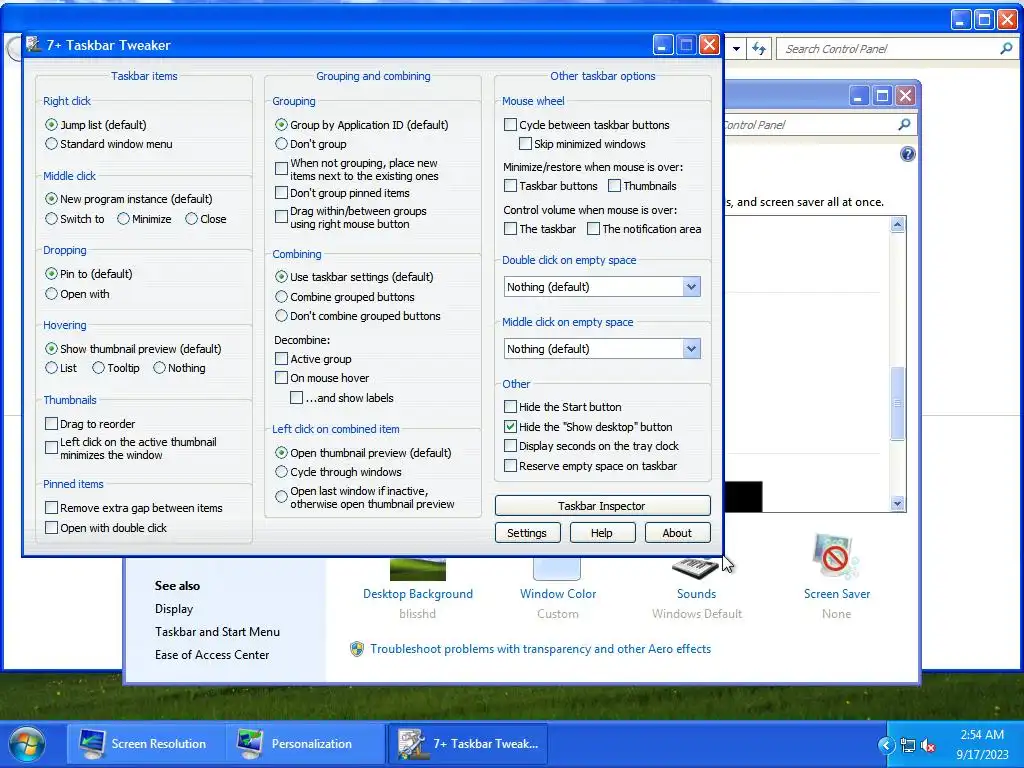
Task: Open the Windows Start orb
Action: (27, 744)
